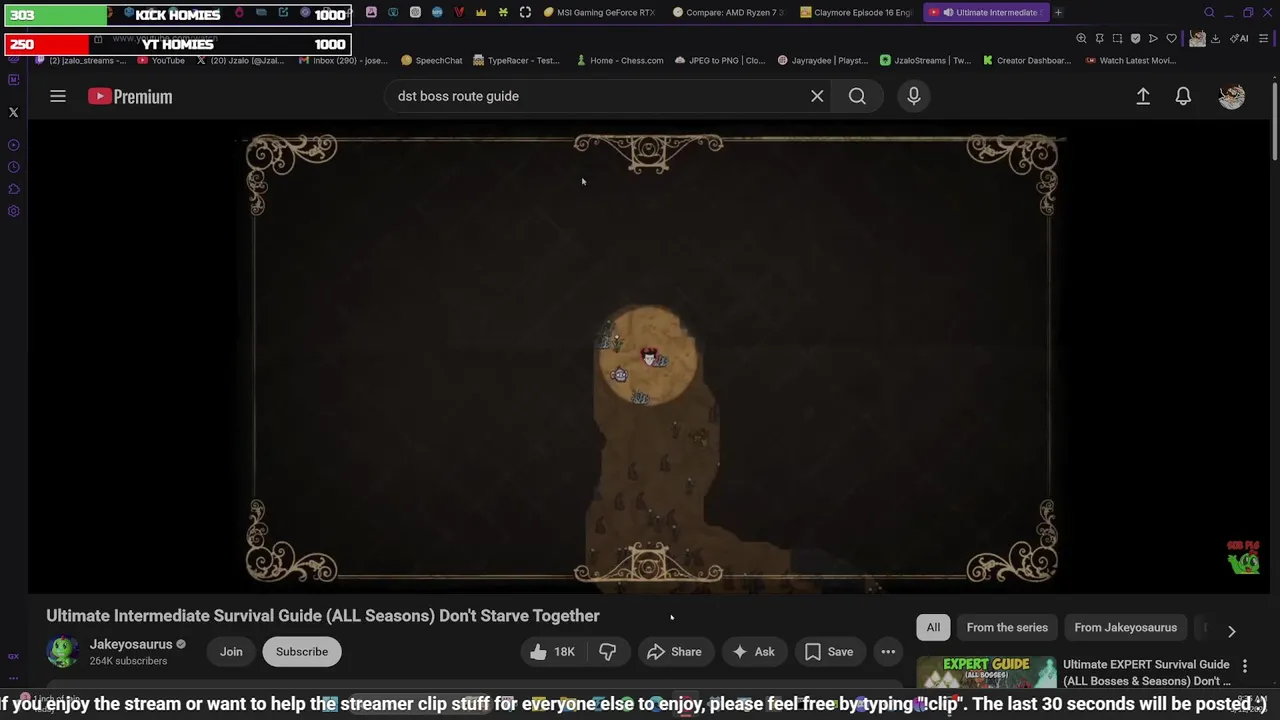Share the video
Screen dimensions: 1280x720
(675, 652)
